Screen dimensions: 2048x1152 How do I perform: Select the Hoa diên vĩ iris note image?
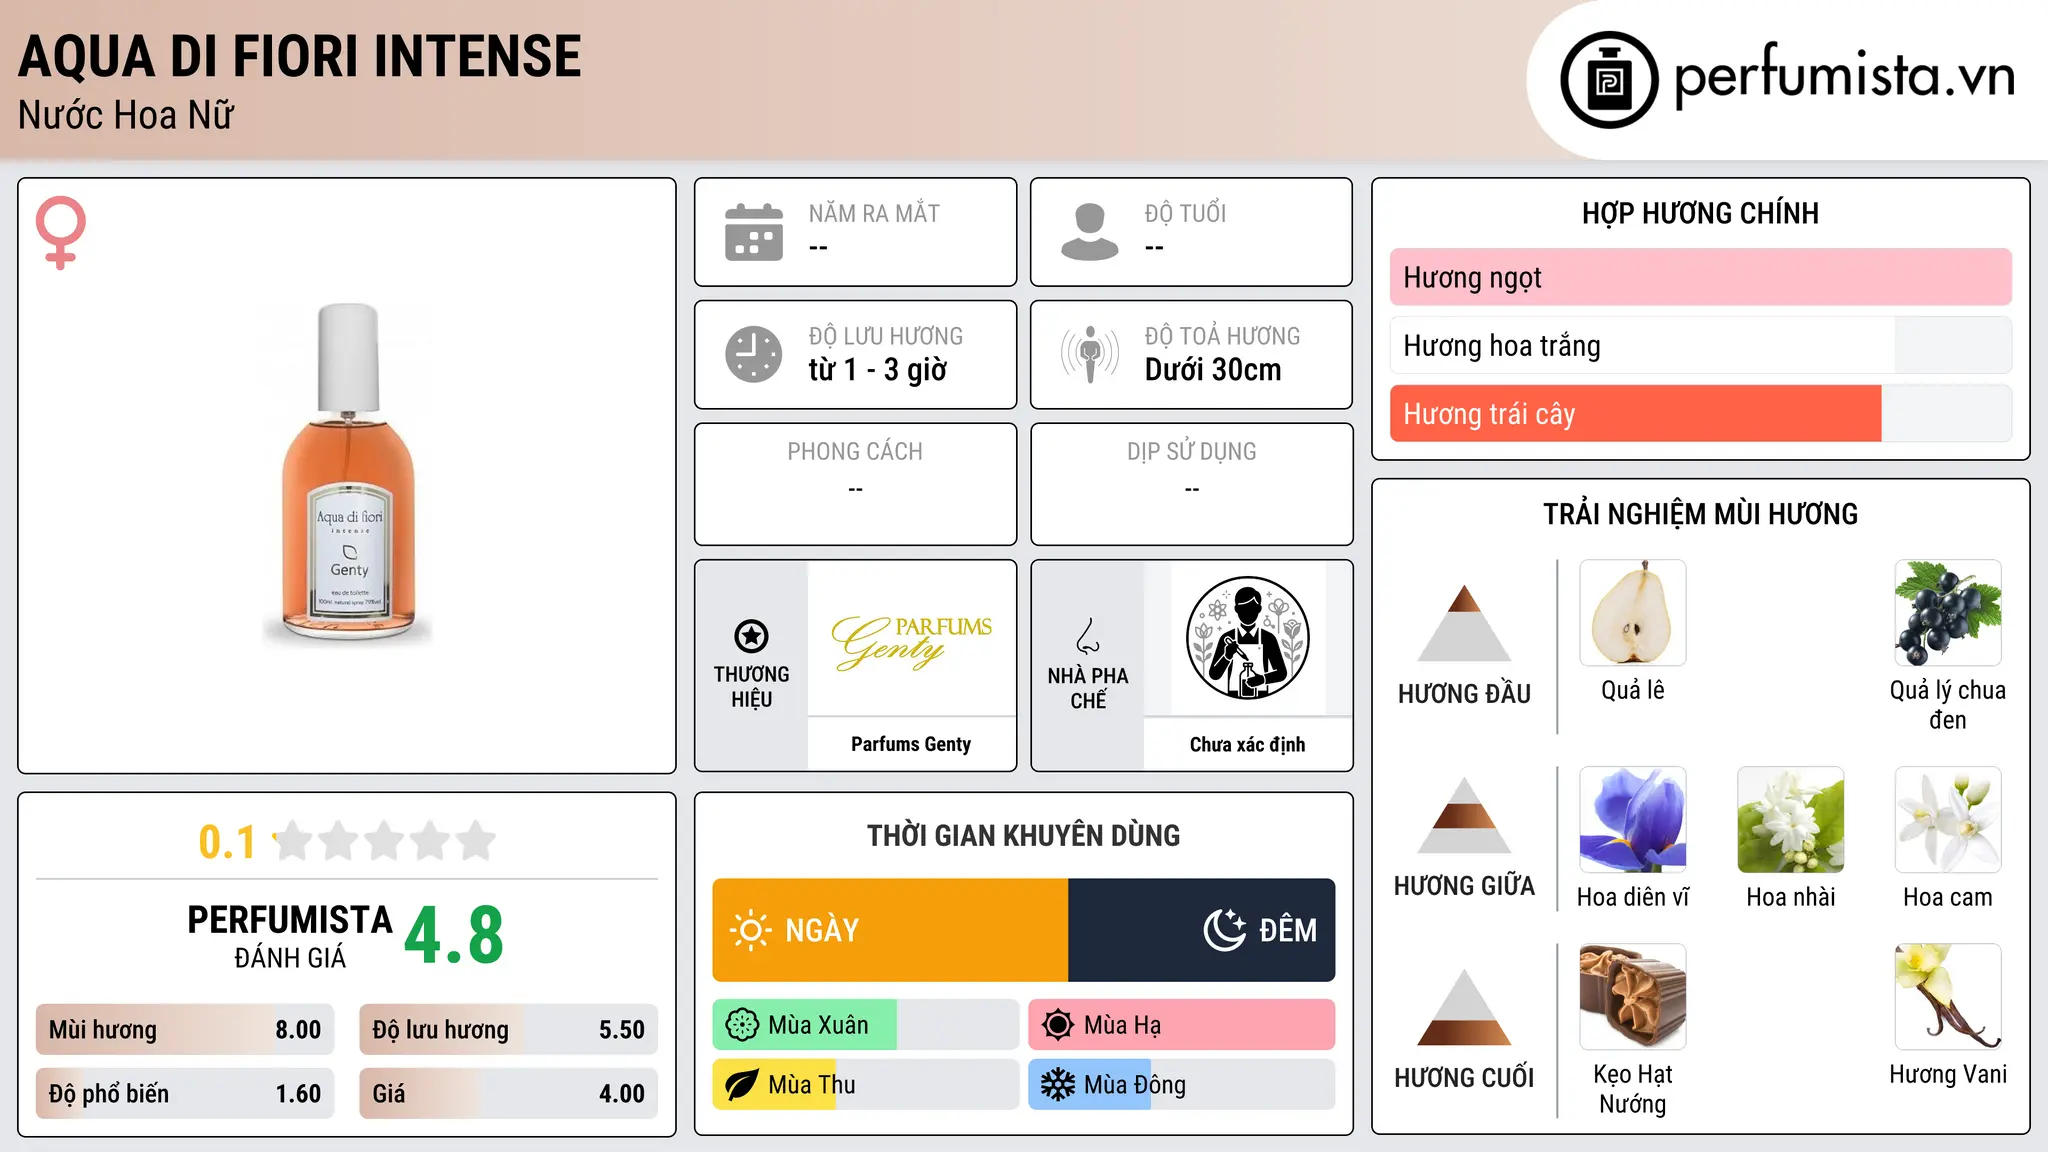tap(1633, 820)
